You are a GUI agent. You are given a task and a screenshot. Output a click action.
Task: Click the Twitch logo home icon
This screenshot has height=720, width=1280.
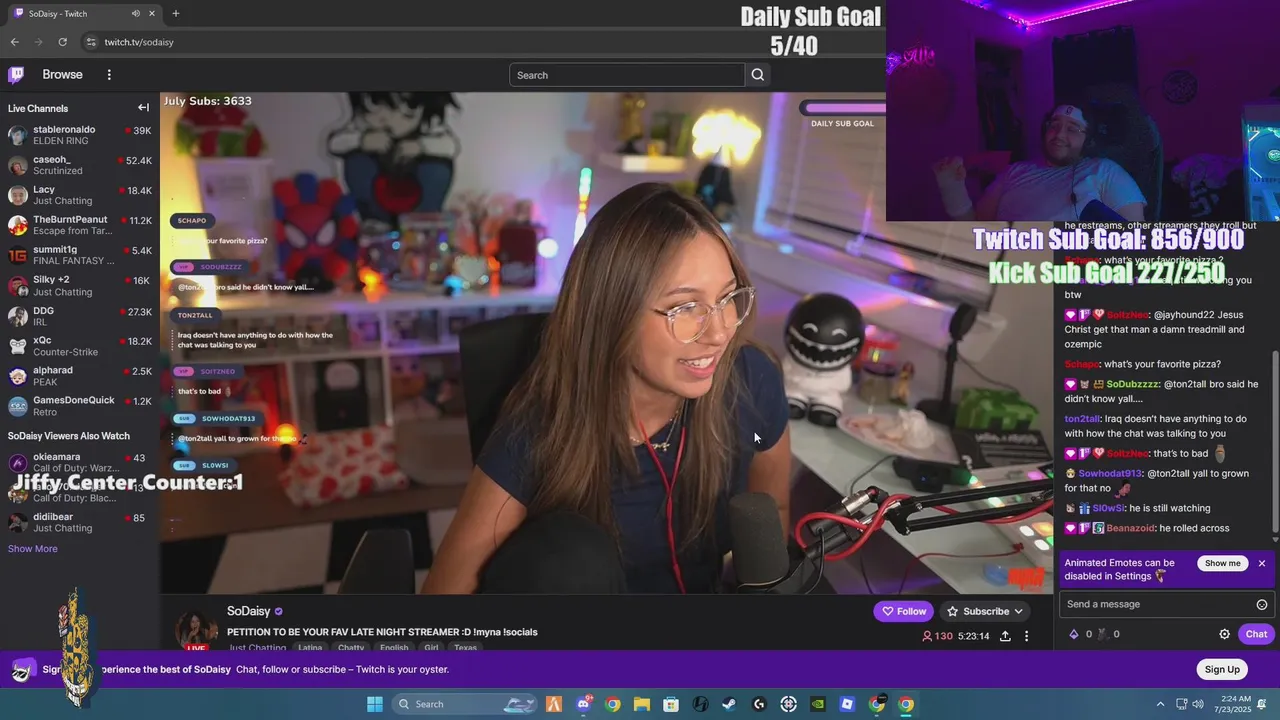(x=16, y=74)
